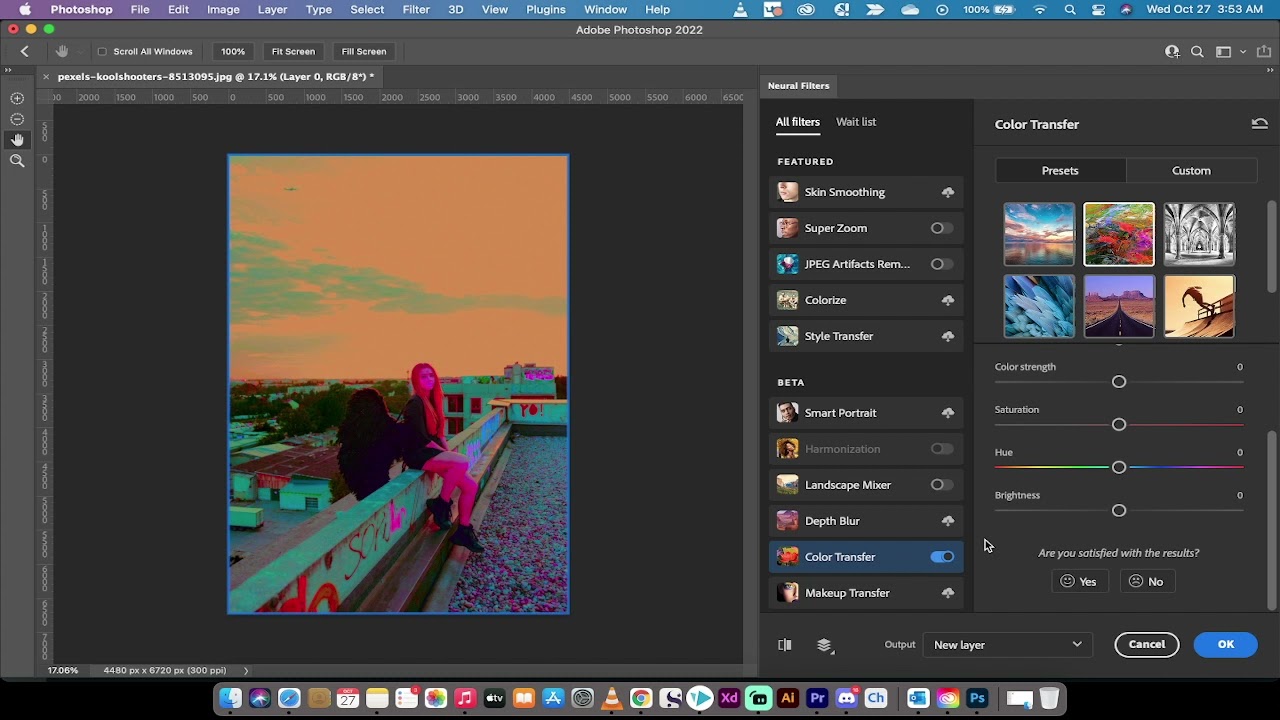This screenshot has width=1280, height=720.
Task: Open the Output dropdown set to New layer
Action: (x=1007, y=645)
